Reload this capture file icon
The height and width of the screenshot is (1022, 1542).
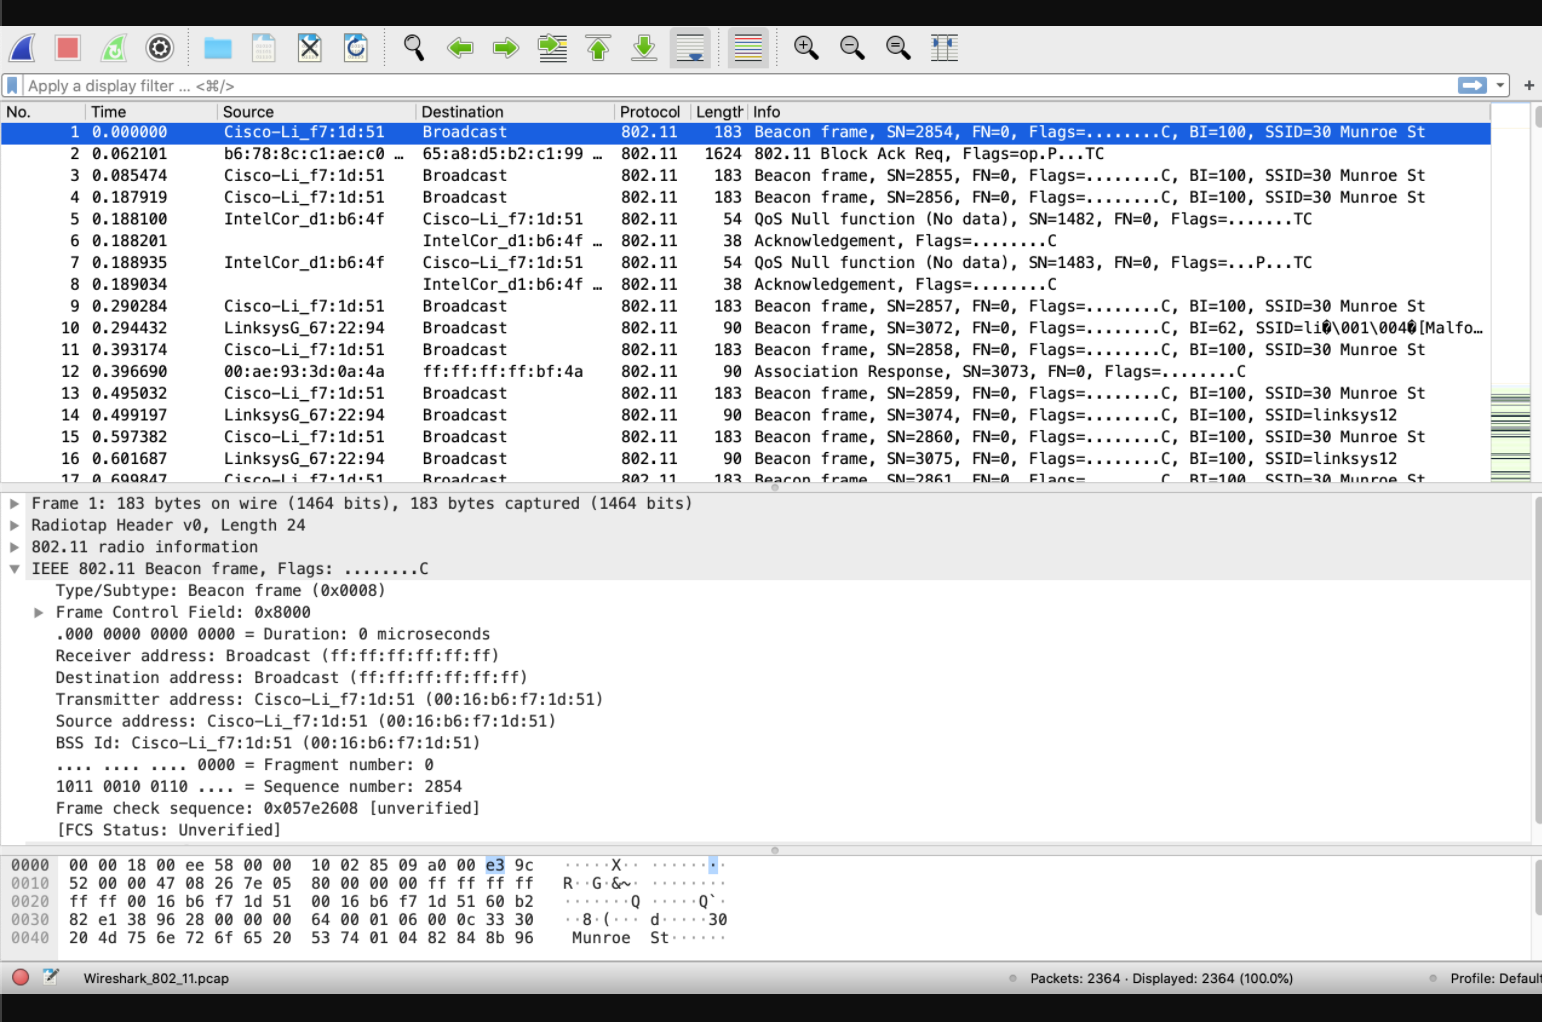click(x=356, y=48)
